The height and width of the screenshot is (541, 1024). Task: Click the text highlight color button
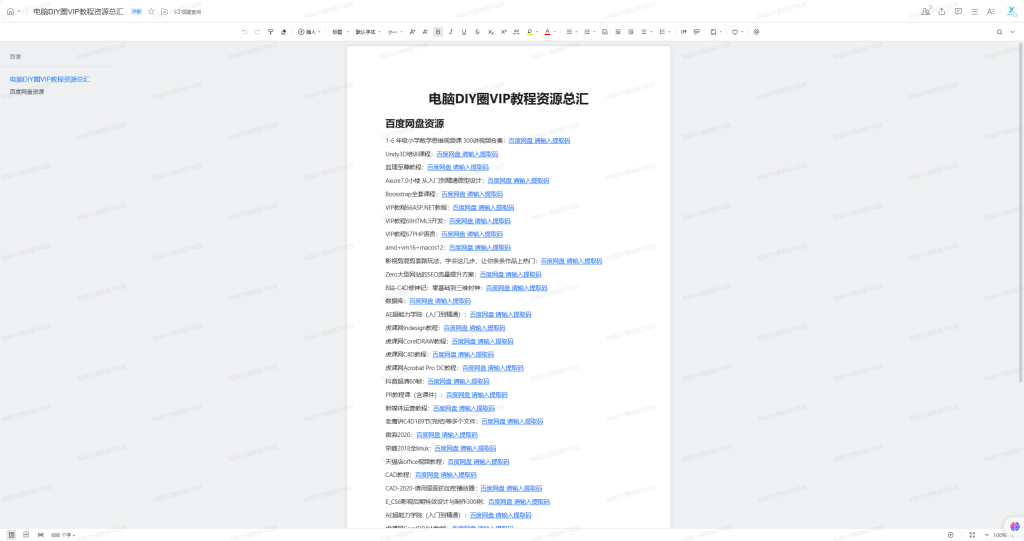click(x=529, y=31)
